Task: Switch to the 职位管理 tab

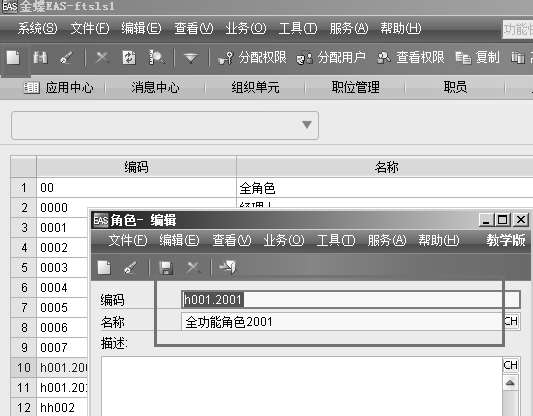Action: point(356,87)
